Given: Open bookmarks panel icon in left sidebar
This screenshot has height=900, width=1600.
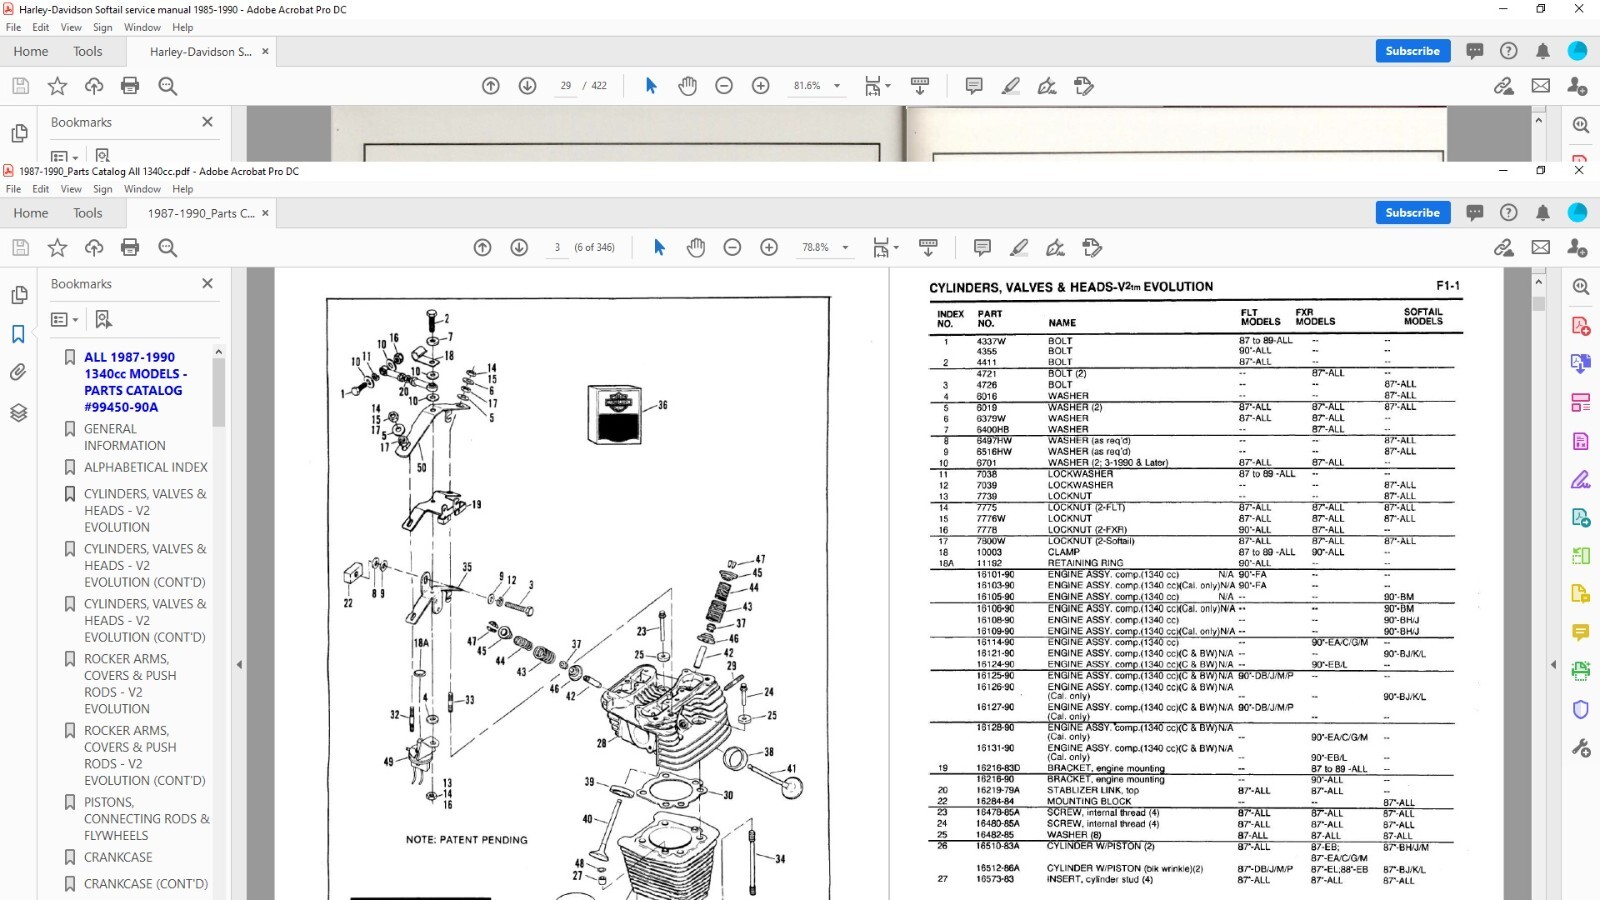Looking at the screenshot, I should [18, 334].
